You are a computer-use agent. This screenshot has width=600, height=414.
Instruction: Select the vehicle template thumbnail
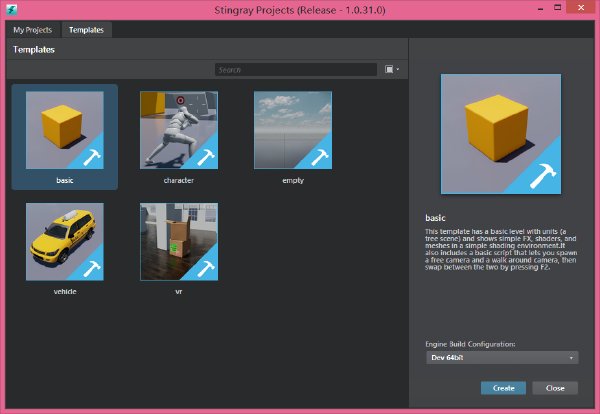click(65, 242)
